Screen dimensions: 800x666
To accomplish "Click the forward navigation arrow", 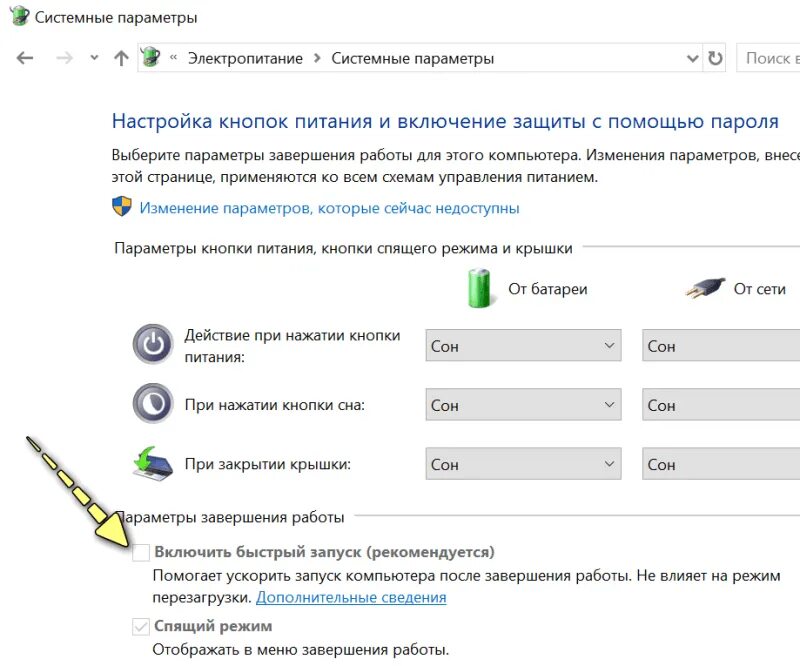I will [x=64, y=58].
